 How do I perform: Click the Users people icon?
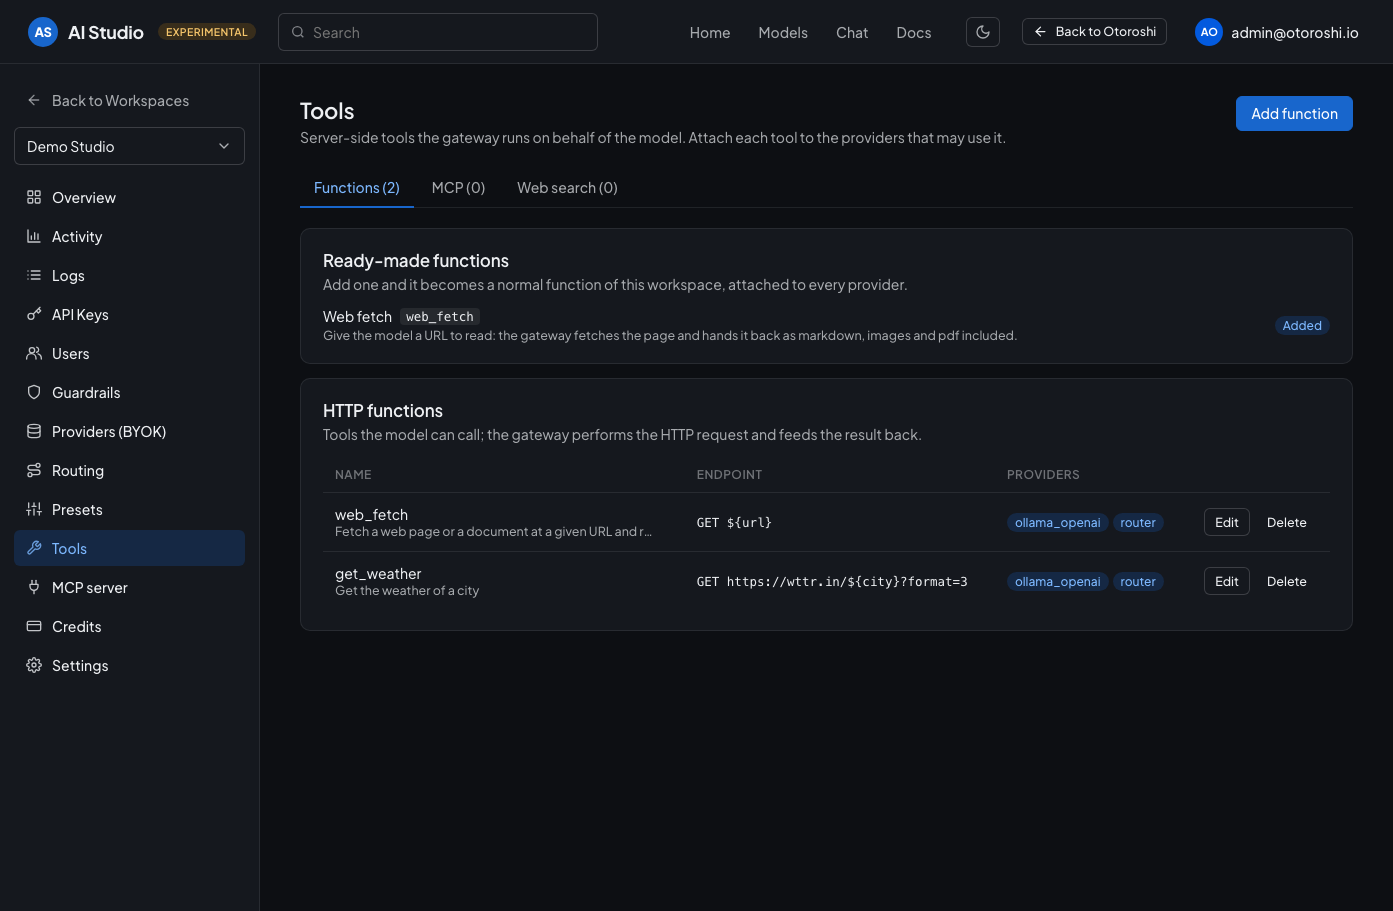34,353
